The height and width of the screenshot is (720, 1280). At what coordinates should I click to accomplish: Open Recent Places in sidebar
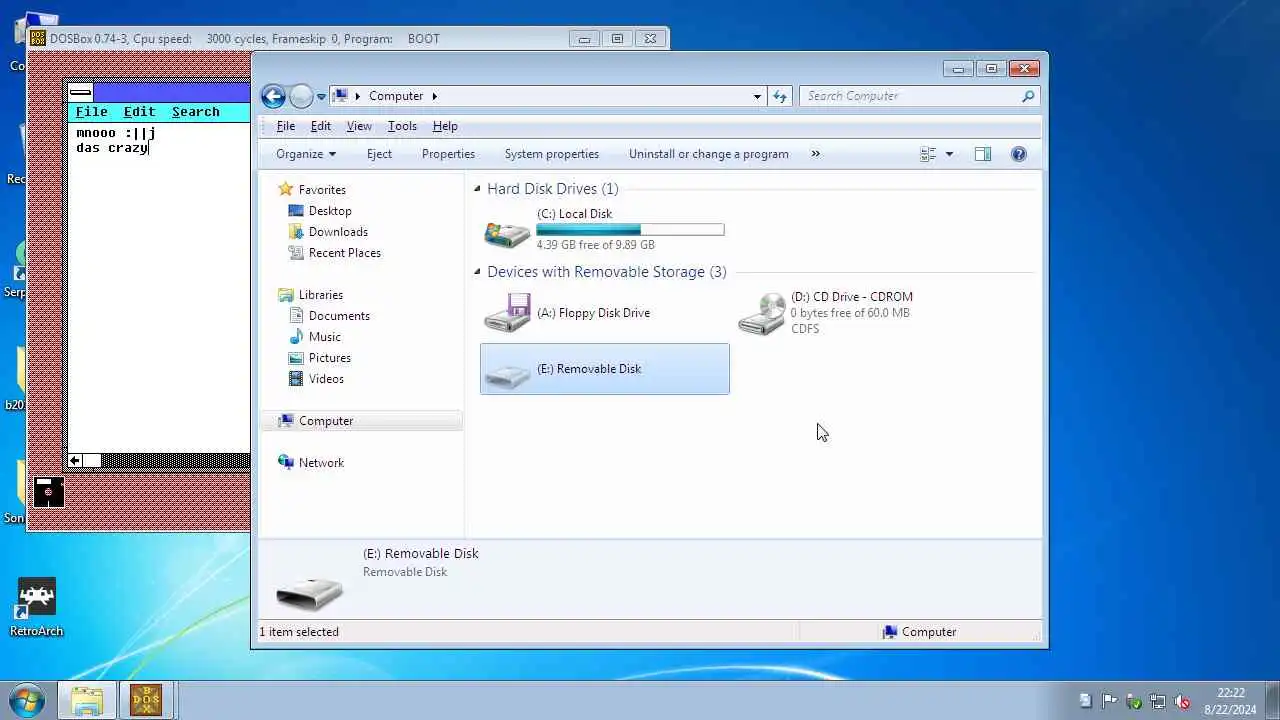tap(344, 253)
